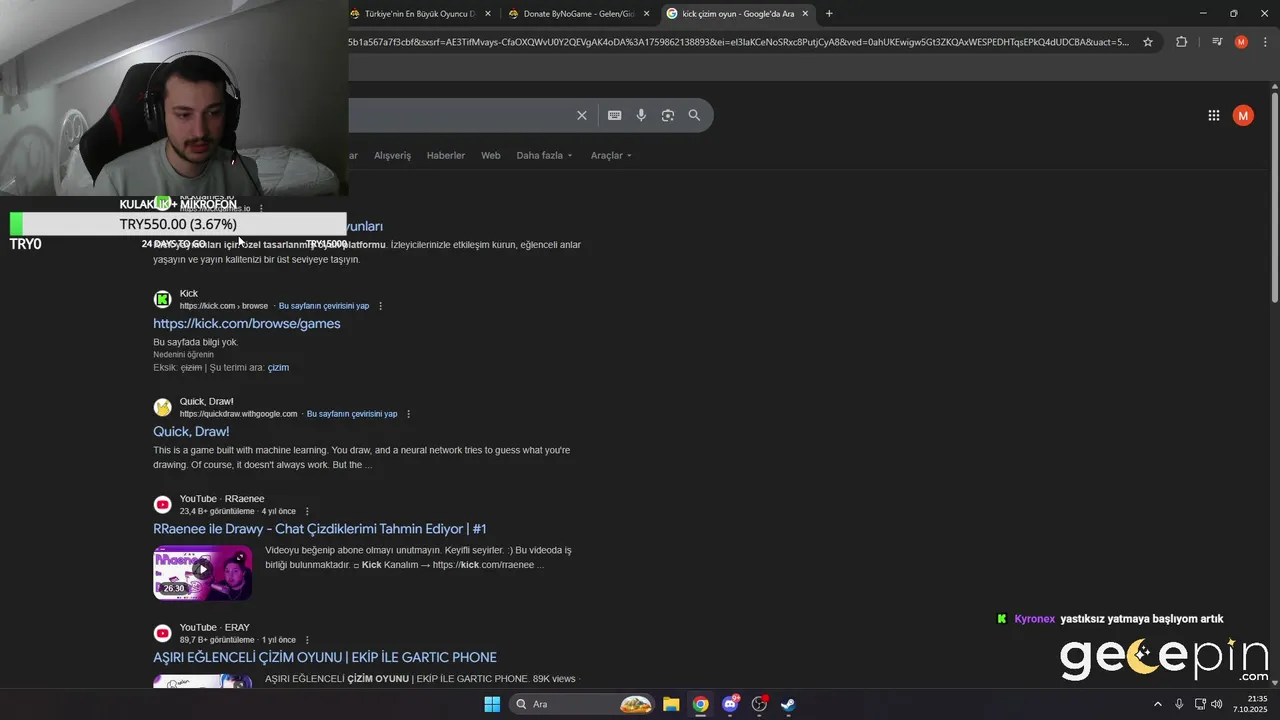The height and width of the screenshot is (720, 1280).
Task: Translate the Quick, Draw! page link
Action: tap(352, 414)
